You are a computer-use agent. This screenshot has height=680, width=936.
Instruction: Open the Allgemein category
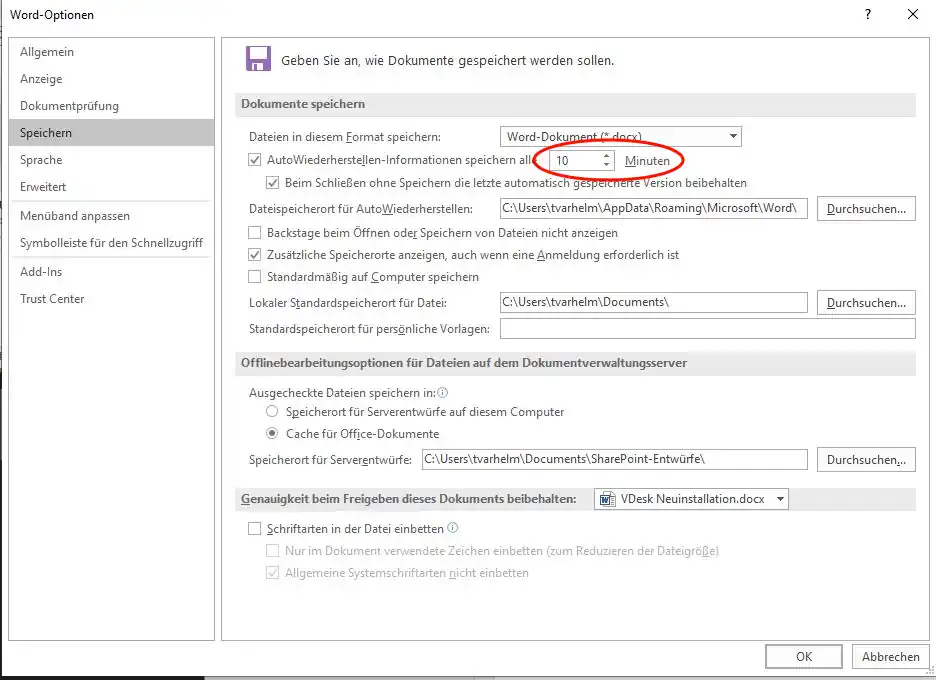[x=47, y=52]
